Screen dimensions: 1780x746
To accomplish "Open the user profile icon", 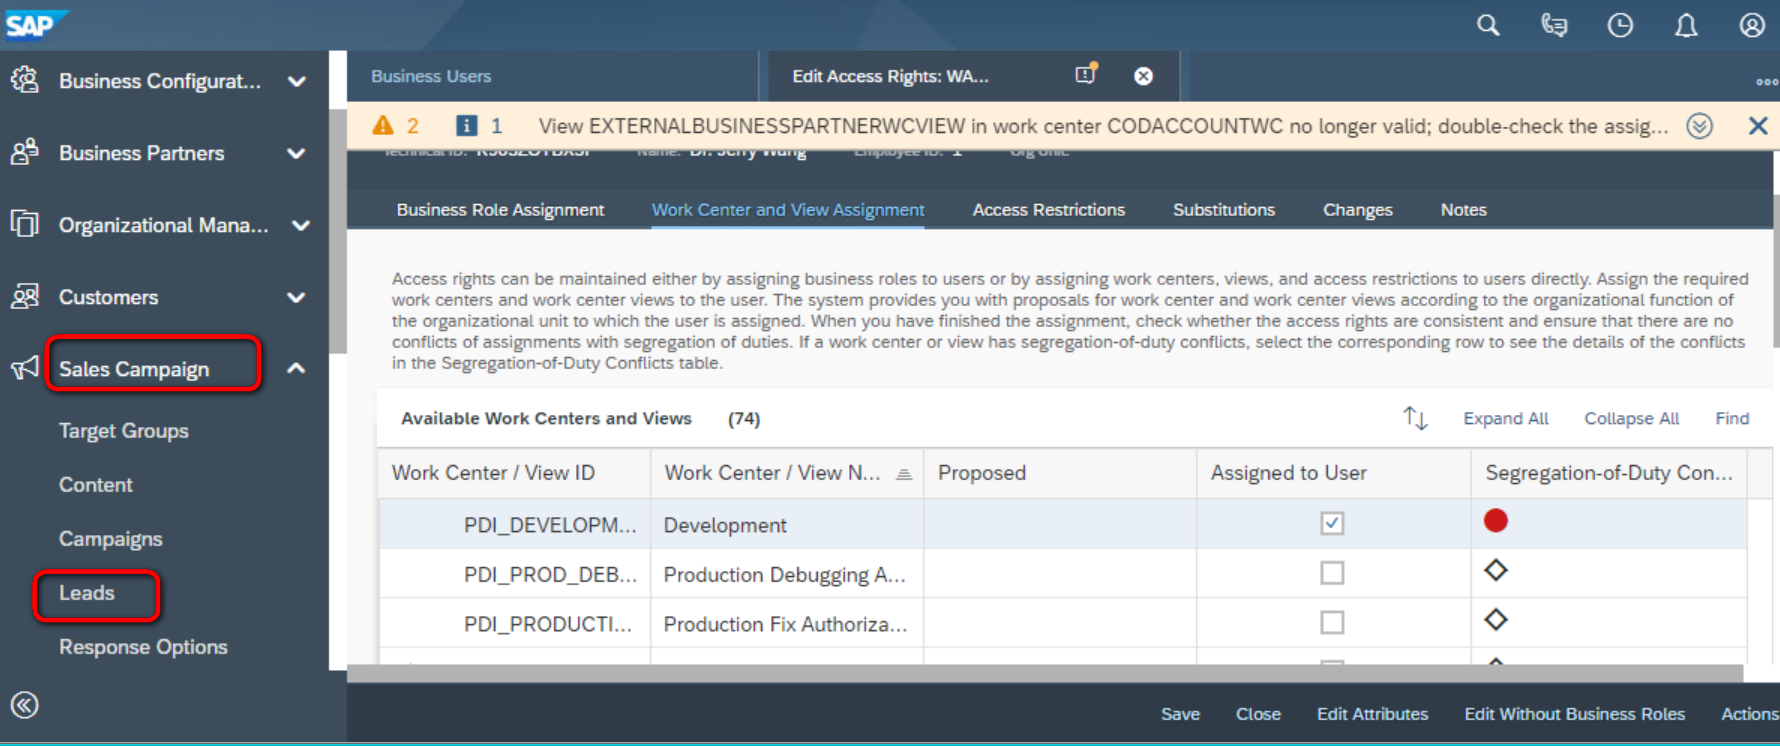I will (1752, 25).
